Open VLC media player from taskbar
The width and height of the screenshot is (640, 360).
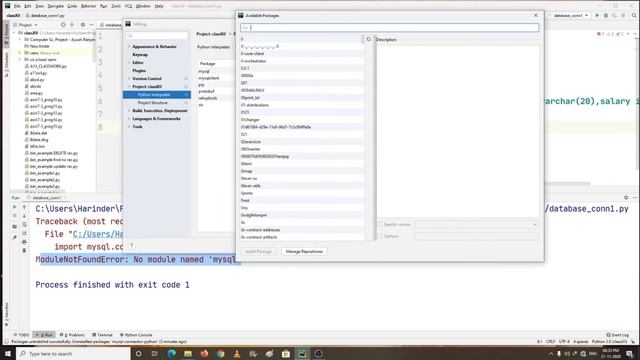pos(237,353)
